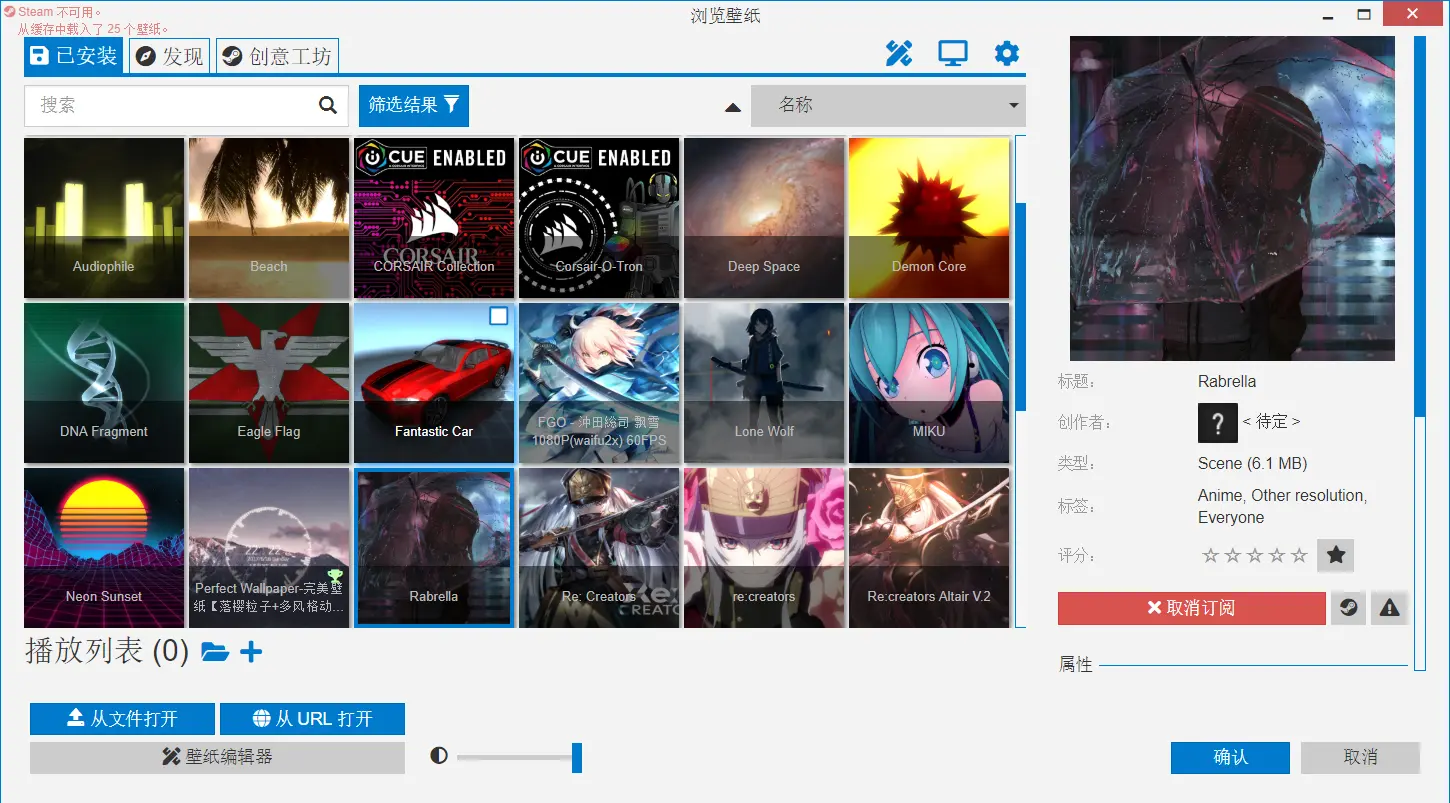Toggle ascending sort order arrow

tap(733, 107)
